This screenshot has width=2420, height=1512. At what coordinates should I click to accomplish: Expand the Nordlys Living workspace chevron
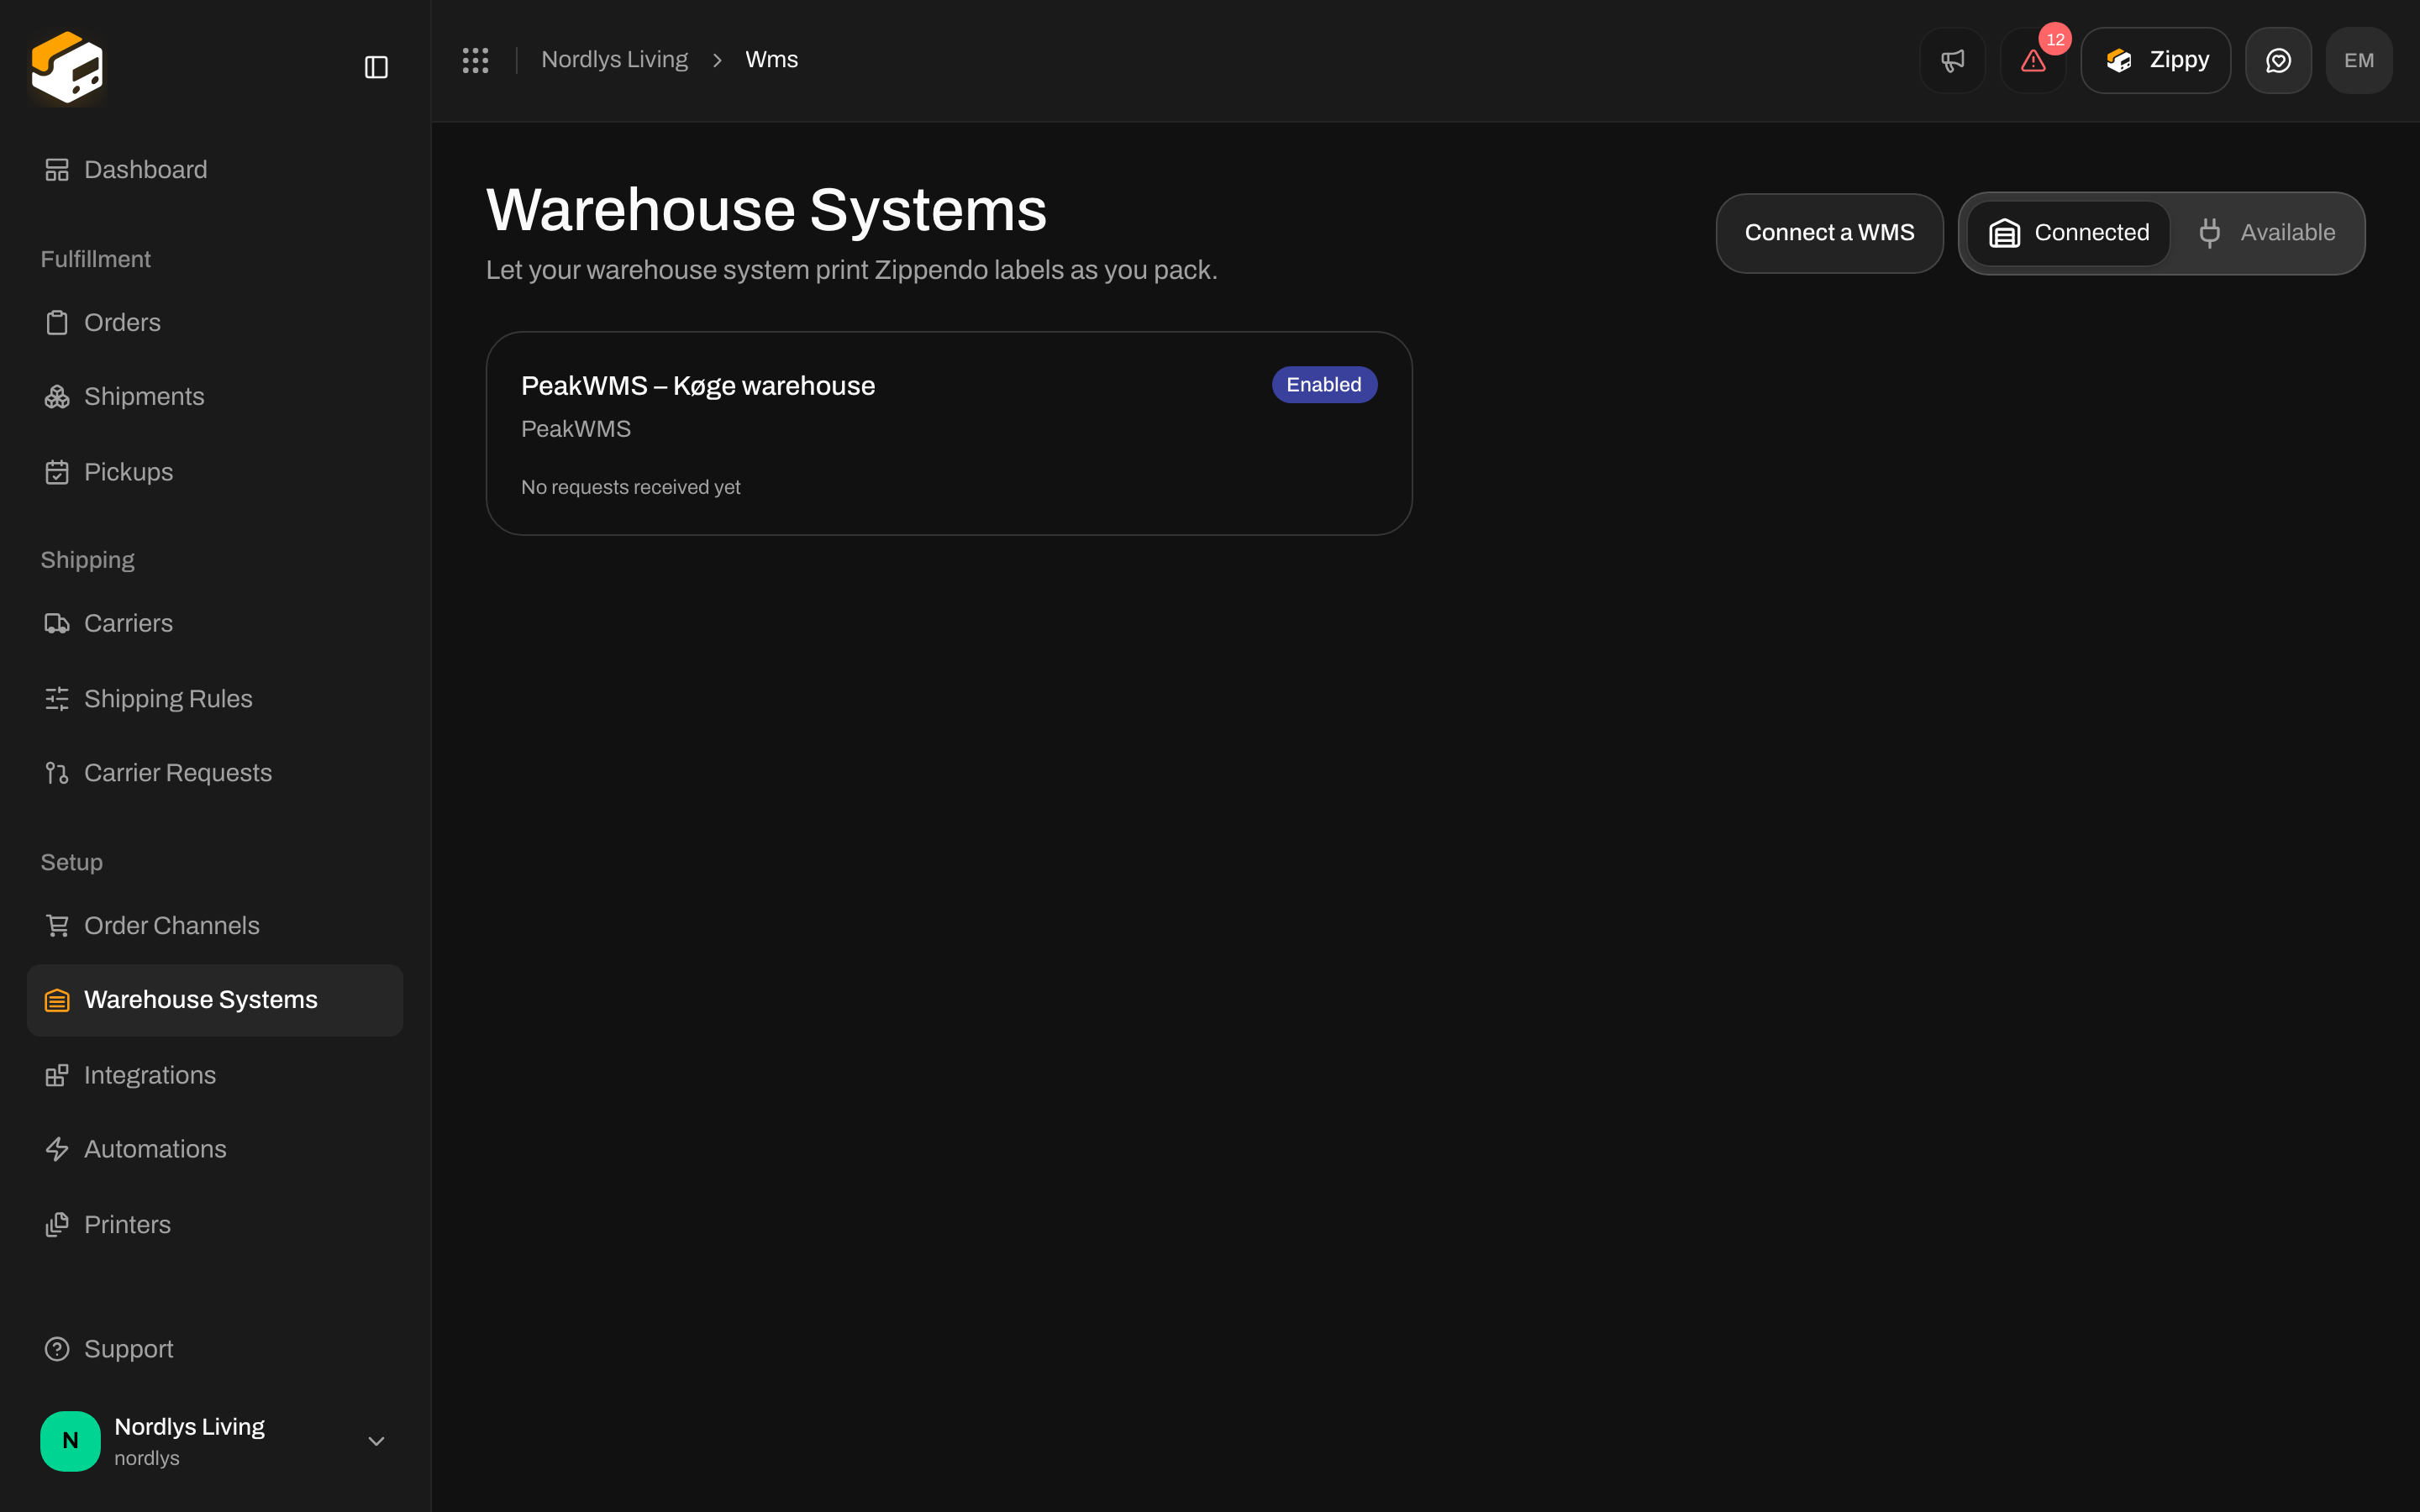(376, 1441)
